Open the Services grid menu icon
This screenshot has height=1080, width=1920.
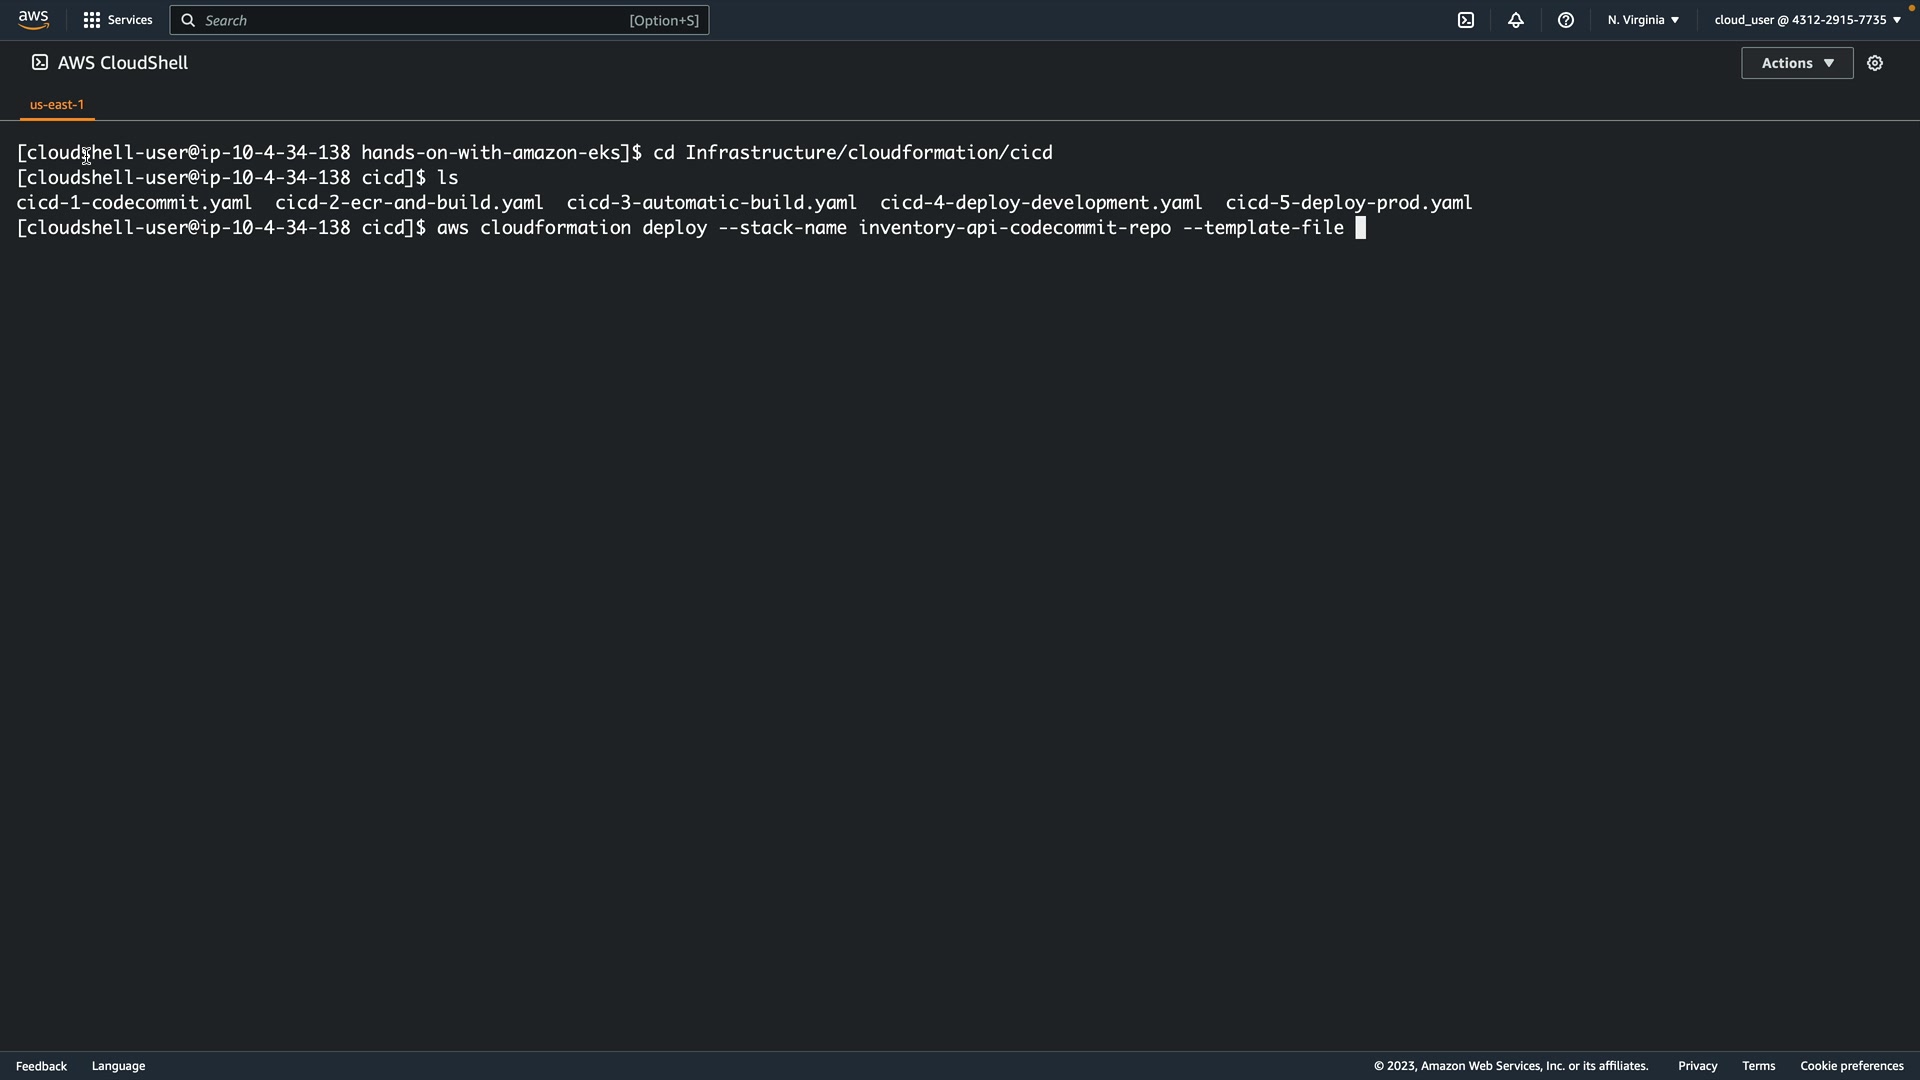click(x=92, y=20)
